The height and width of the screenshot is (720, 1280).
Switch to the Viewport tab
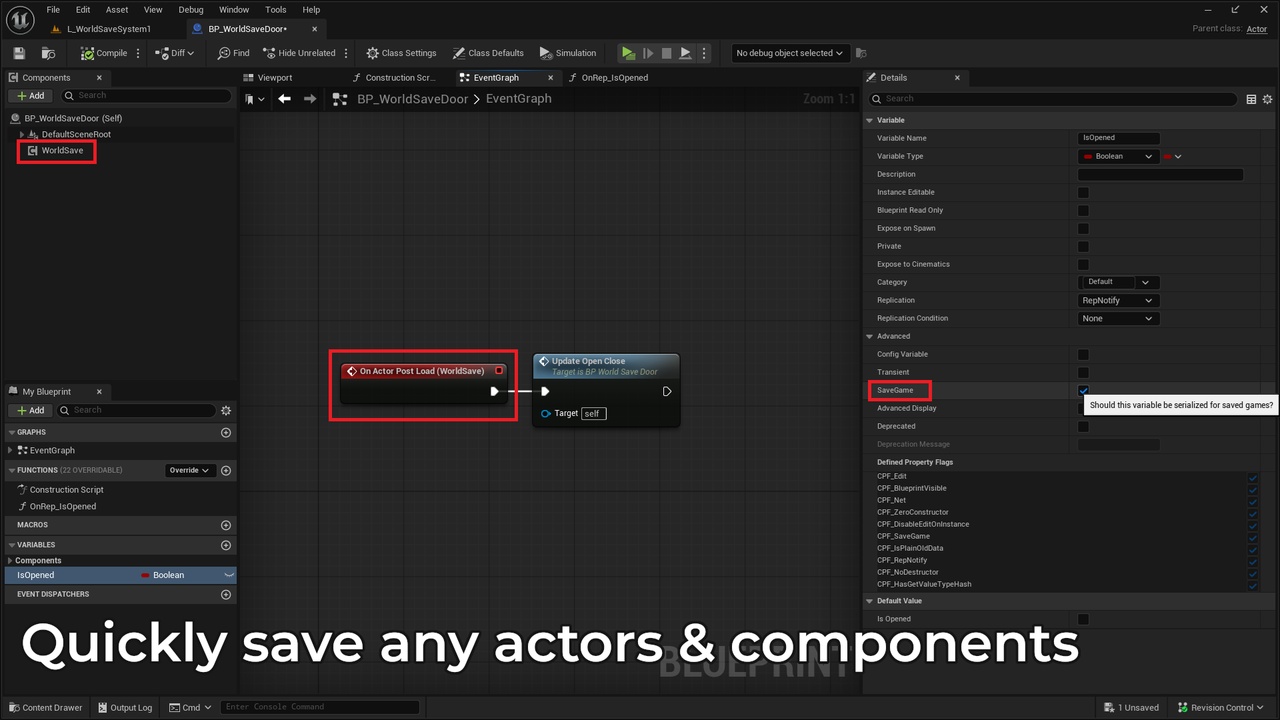point(275,77)
